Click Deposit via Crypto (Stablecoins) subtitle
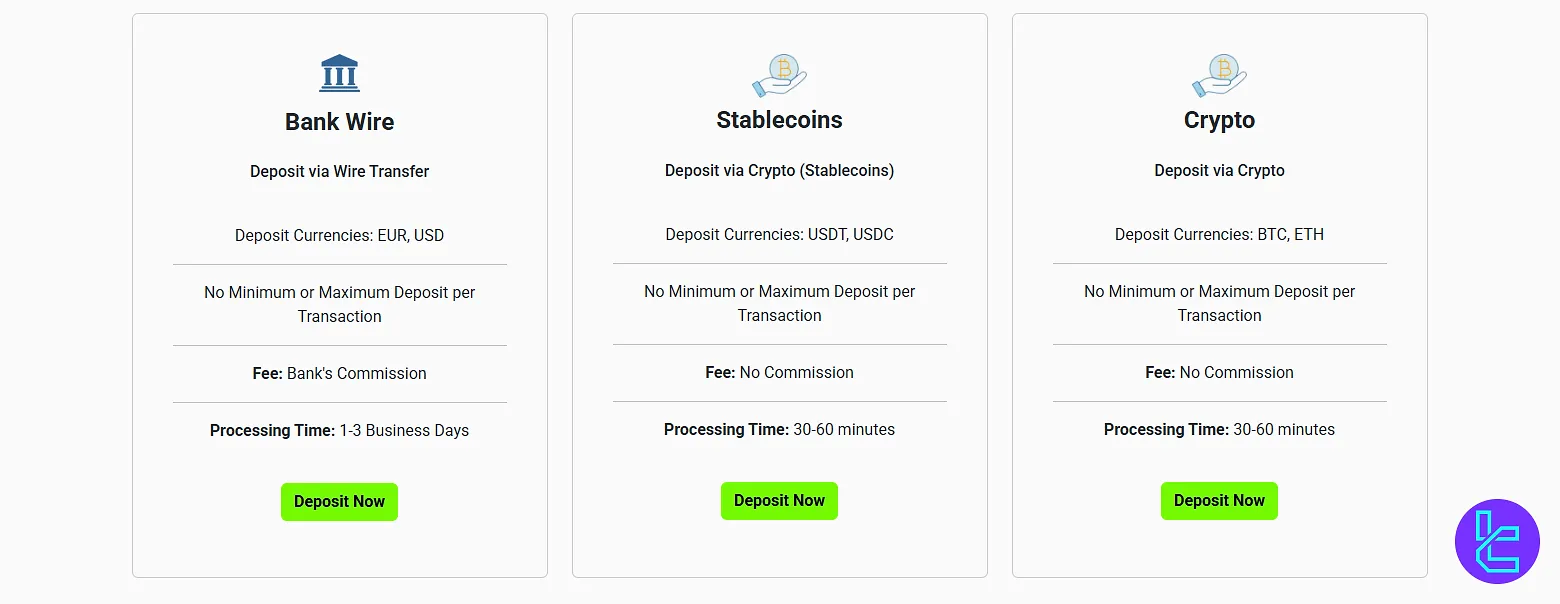 (779, 170)
